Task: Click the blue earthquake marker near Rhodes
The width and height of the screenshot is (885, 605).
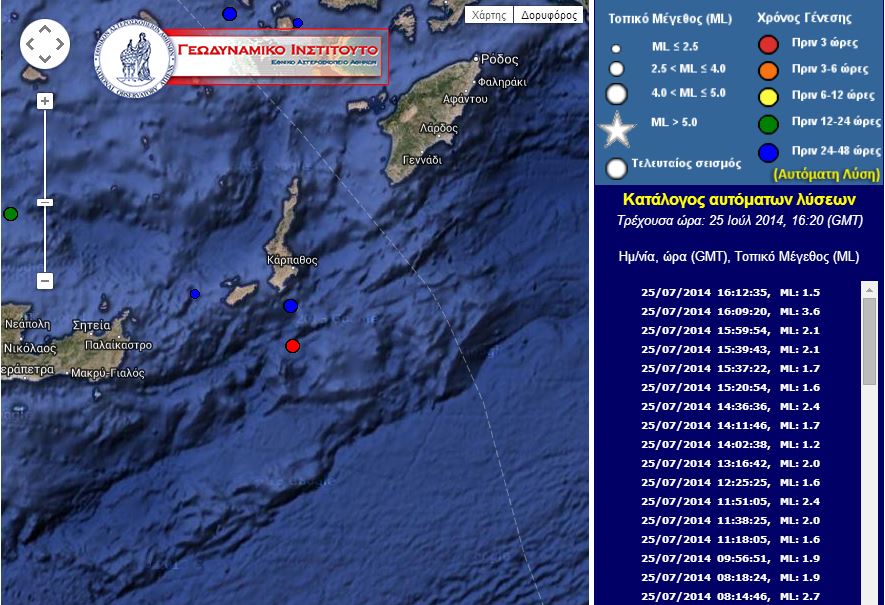Action: pos(298,21)
